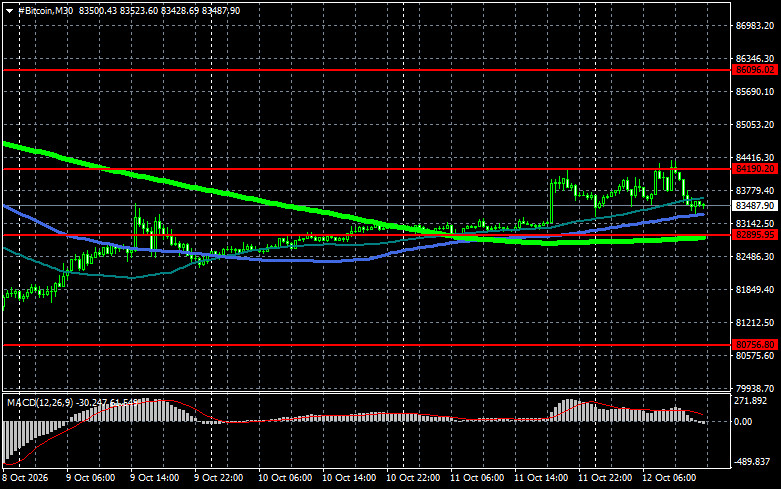Image resolution: width=781 pixels, height=489 pixels.
Task: Click the 83779.40 price scale value
Action: coord(755,191)
